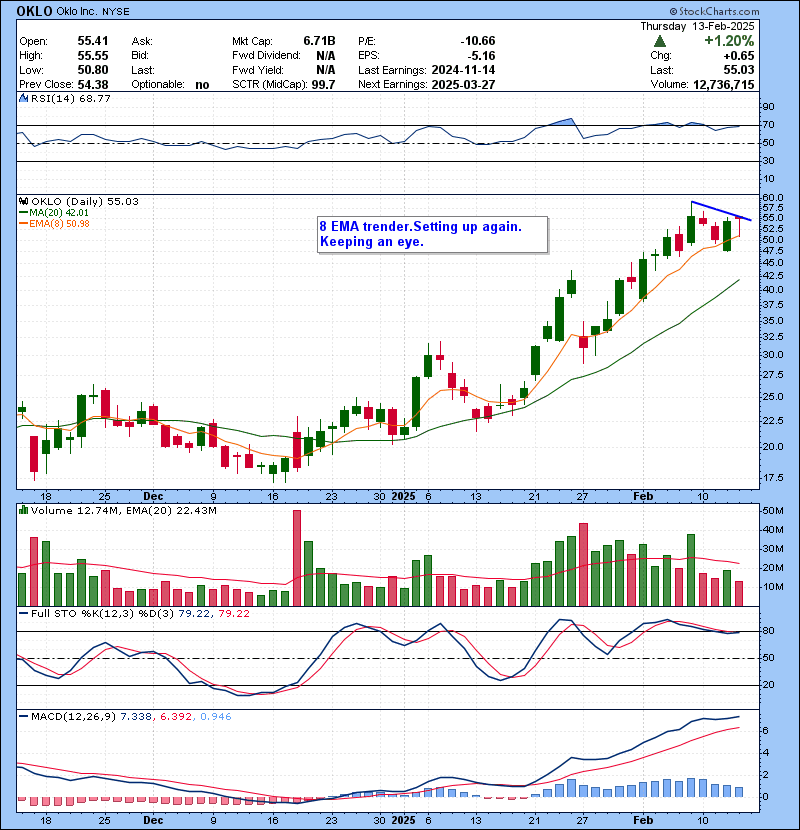Click the Last Earnings date 2024-11-14
This screenshot has width=800, height=830.
click(463, 70)
